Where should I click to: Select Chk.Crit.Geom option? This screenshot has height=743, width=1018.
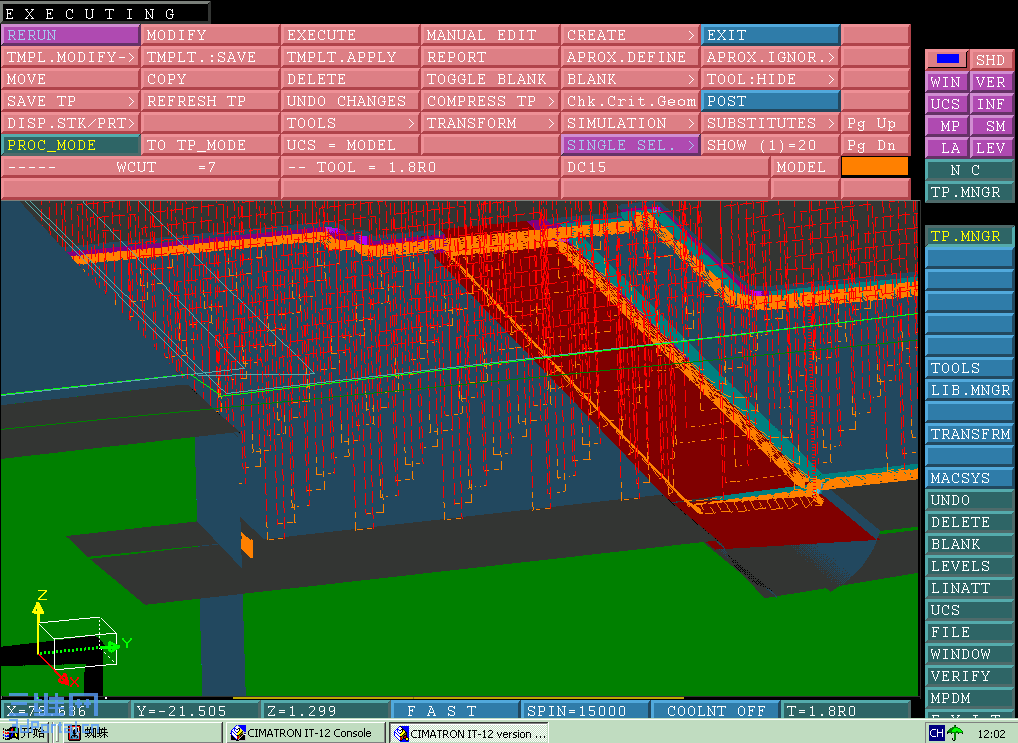(630, 101)
